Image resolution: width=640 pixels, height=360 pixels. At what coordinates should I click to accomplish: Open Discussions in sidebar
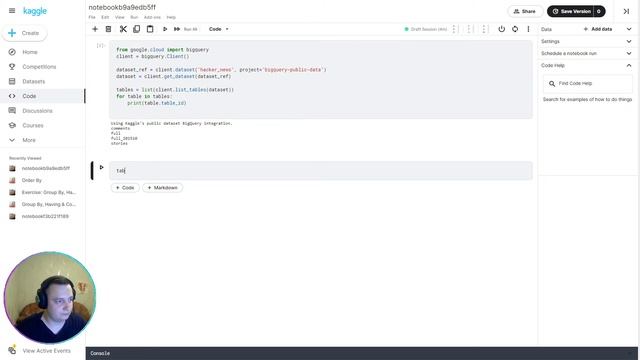[x=37, y=111]
